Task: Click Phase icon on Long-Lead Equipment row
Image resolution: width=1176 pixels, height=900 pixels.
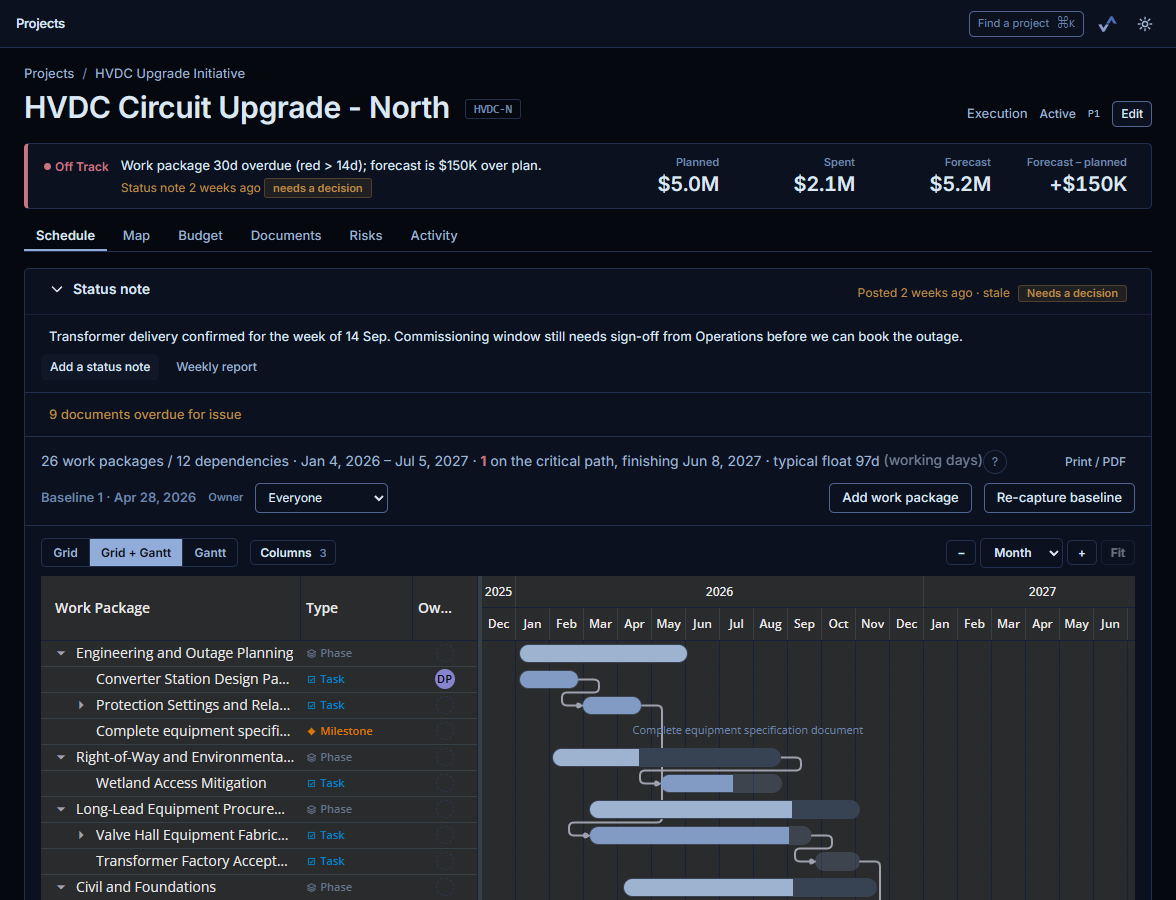Action: [311, 809]
